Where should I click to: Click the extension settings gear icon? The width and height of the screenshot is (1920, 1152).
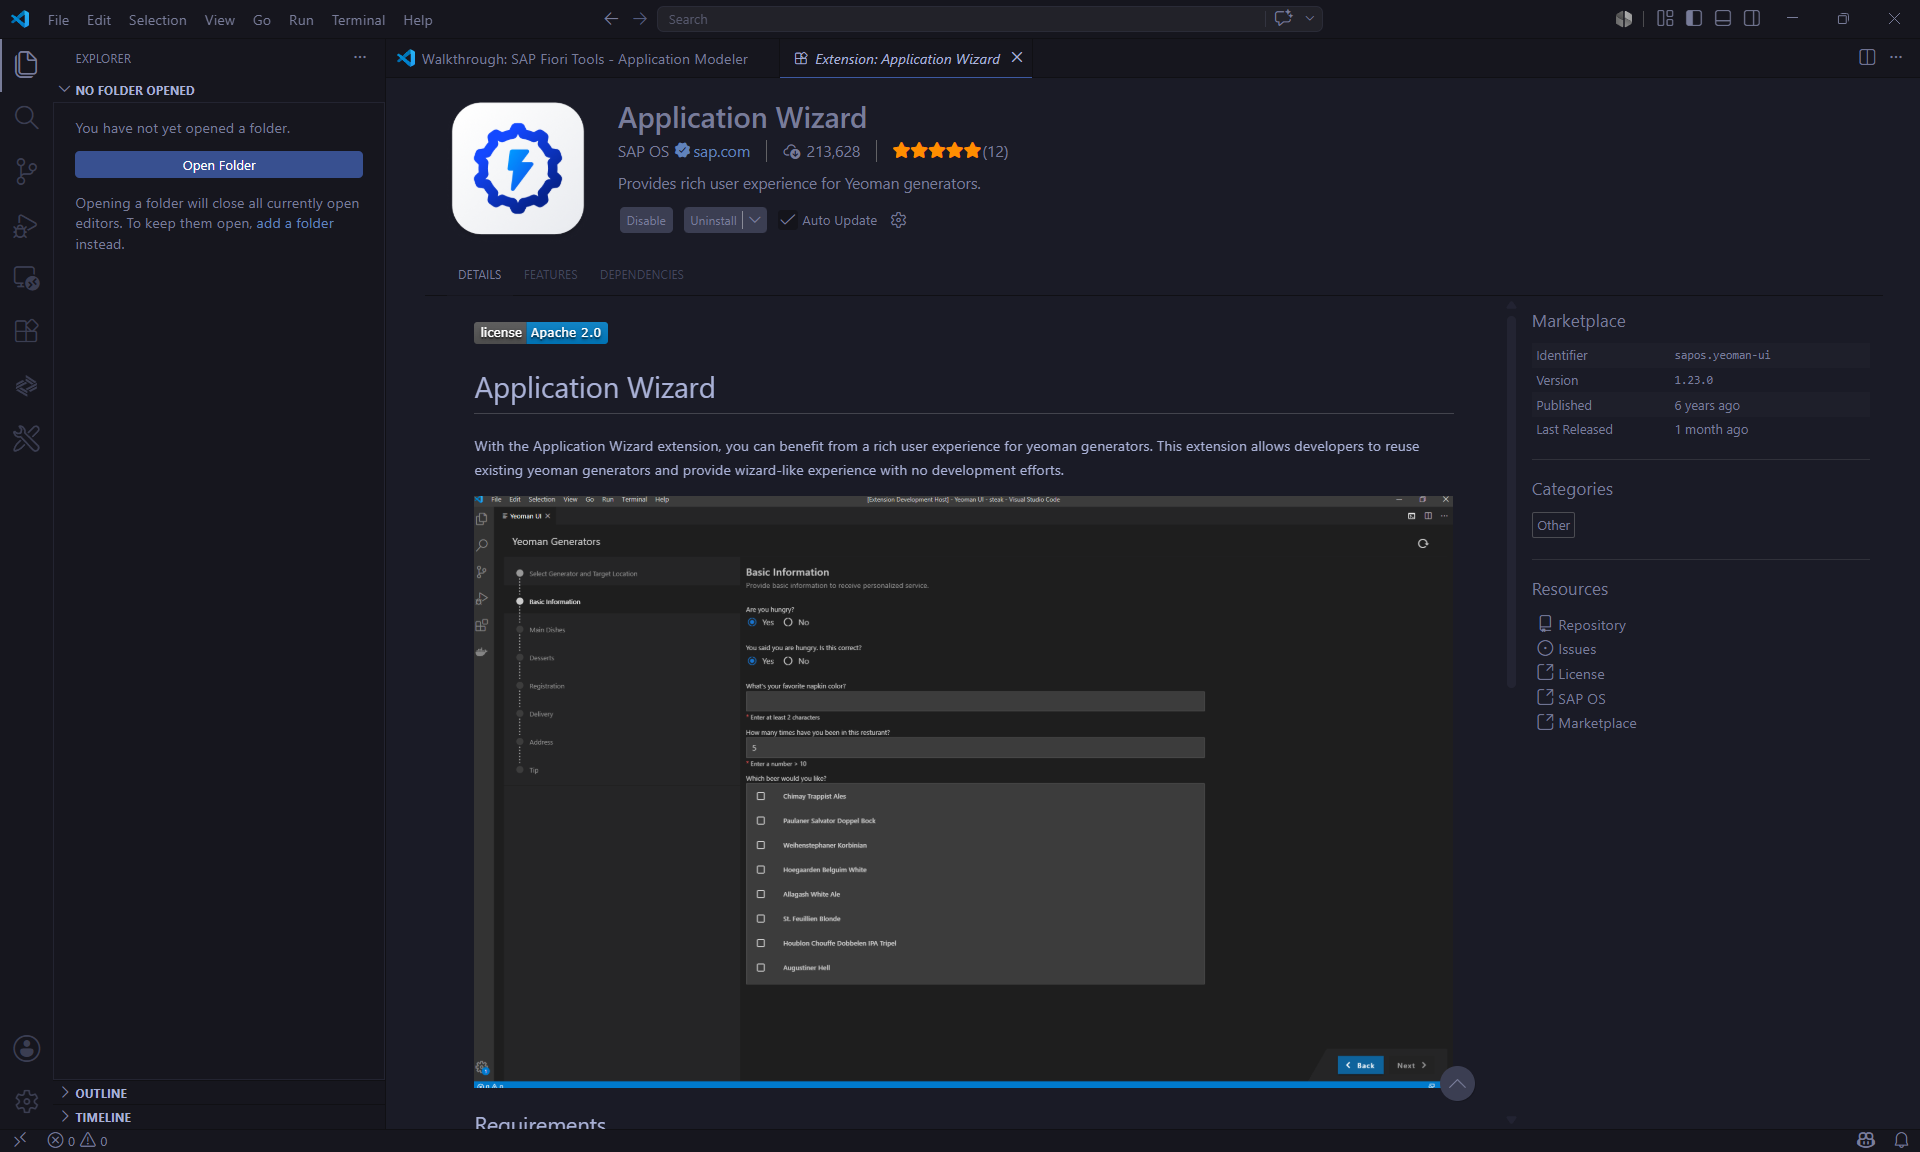click(x=898, y=220)
